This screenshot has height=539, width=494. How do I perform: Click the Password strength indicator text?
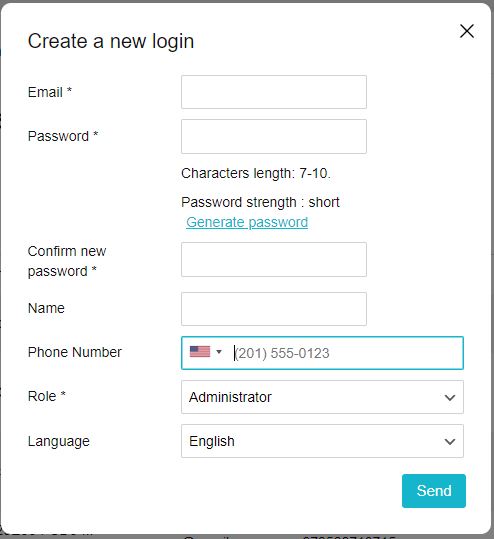pyautogui.click(x=260, y=202)
